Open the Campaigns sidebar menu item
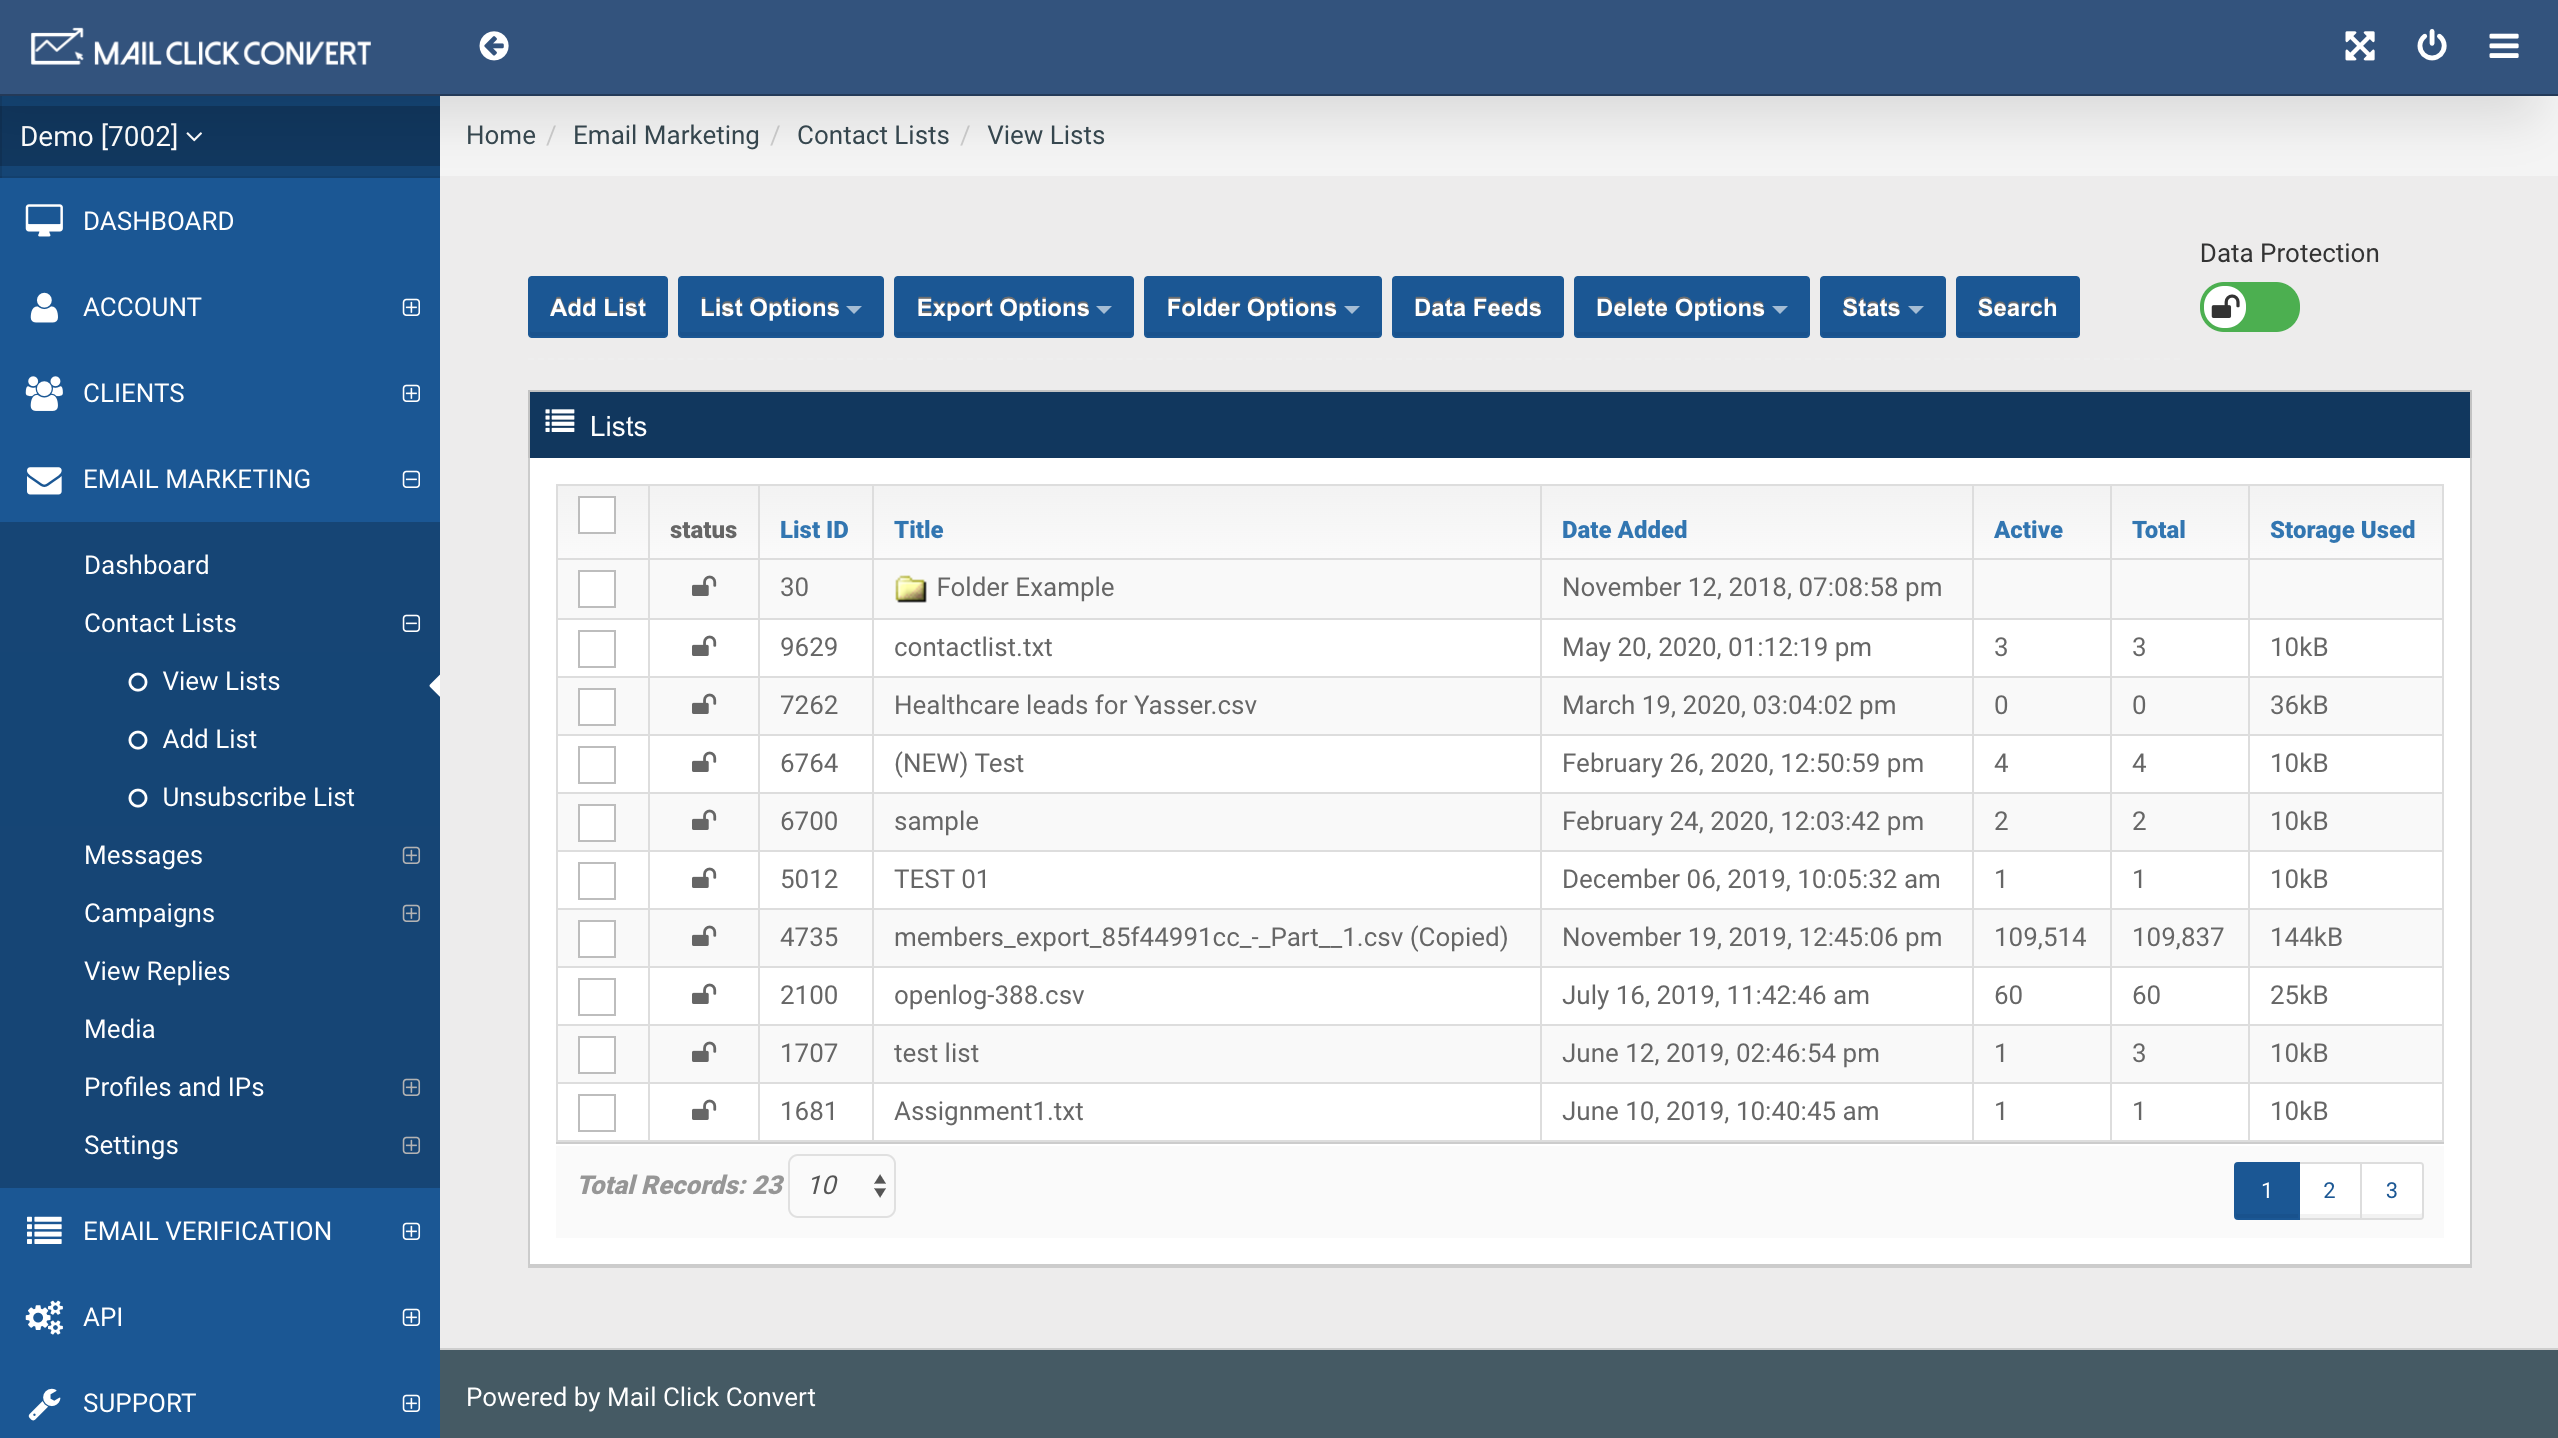Screen dimensions: 2558x1438 point(149,913)
